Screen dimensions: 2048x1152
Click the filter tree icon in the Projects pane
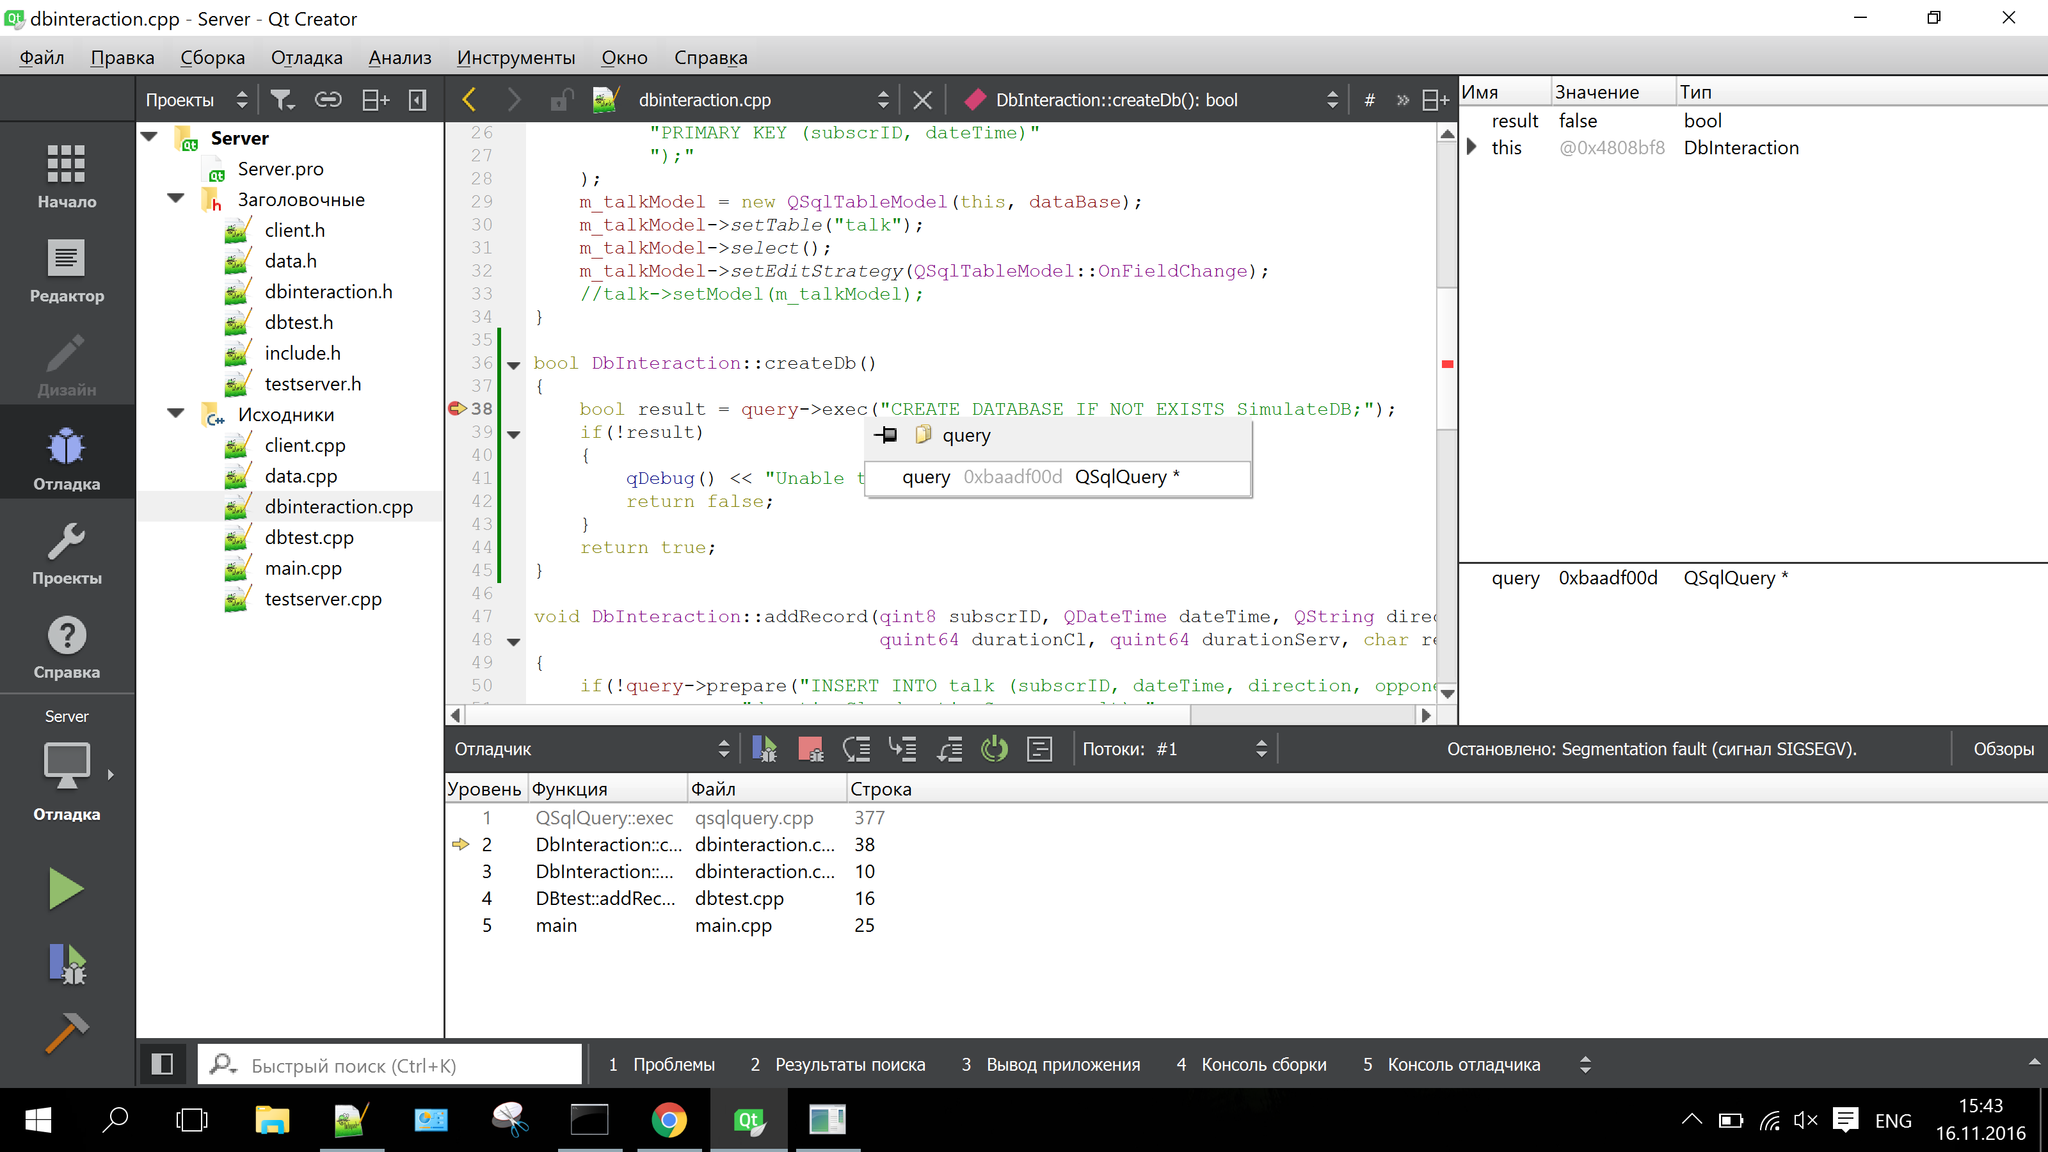click(x=282, y=100)
